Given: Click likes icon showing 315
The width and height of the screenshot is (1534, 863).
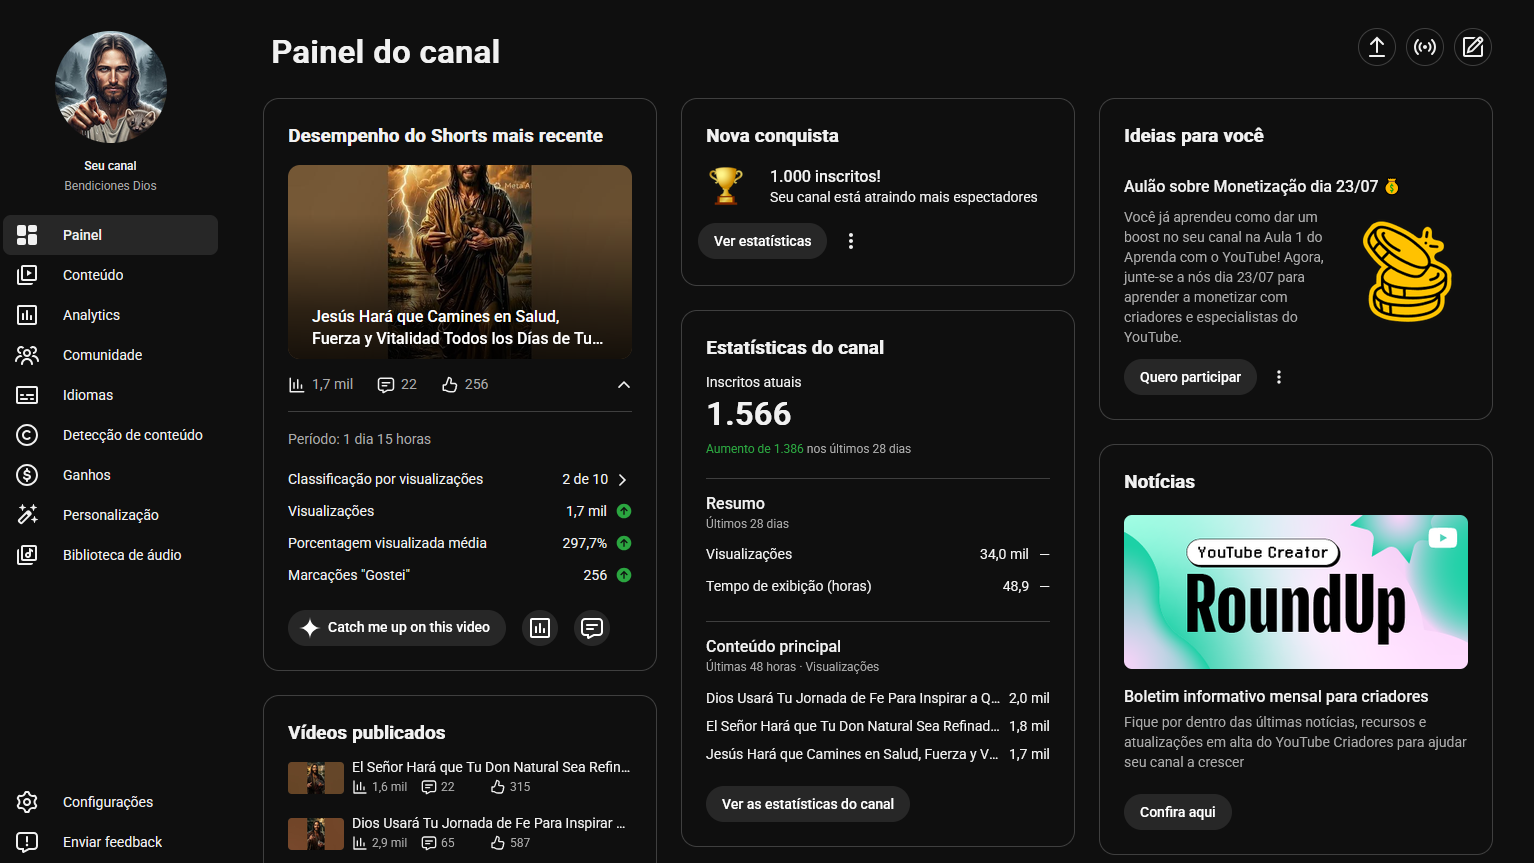Looking at the screenshot, I should click(497, 787).
